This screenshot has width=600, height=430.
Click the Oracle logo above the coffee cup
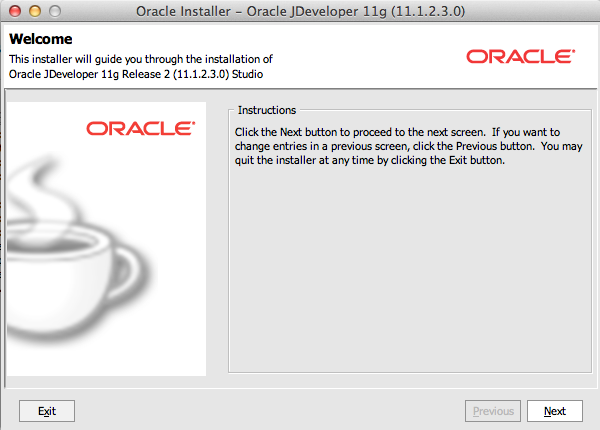(x=140, y=129)
